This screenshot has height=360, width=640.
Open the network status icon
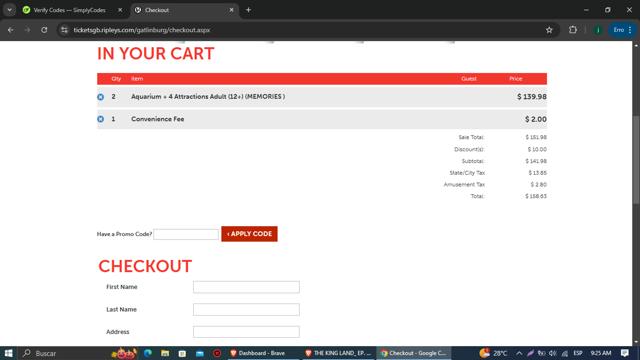(564, 353)
